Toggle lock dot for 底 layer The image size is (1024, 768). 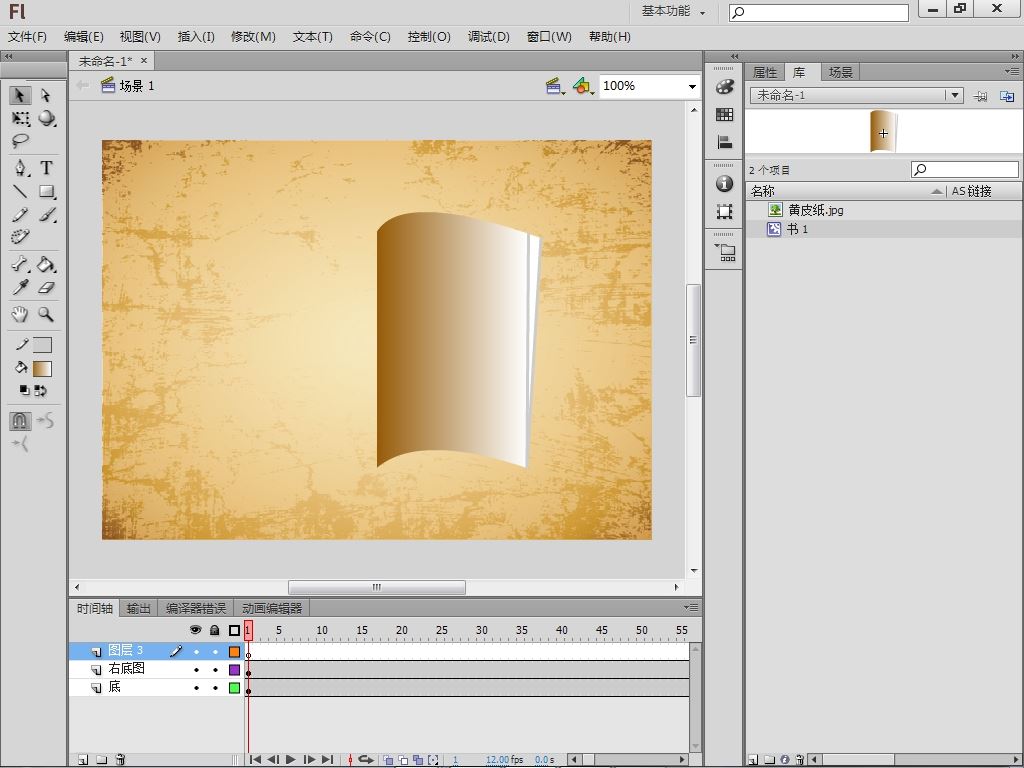(214, 688)
